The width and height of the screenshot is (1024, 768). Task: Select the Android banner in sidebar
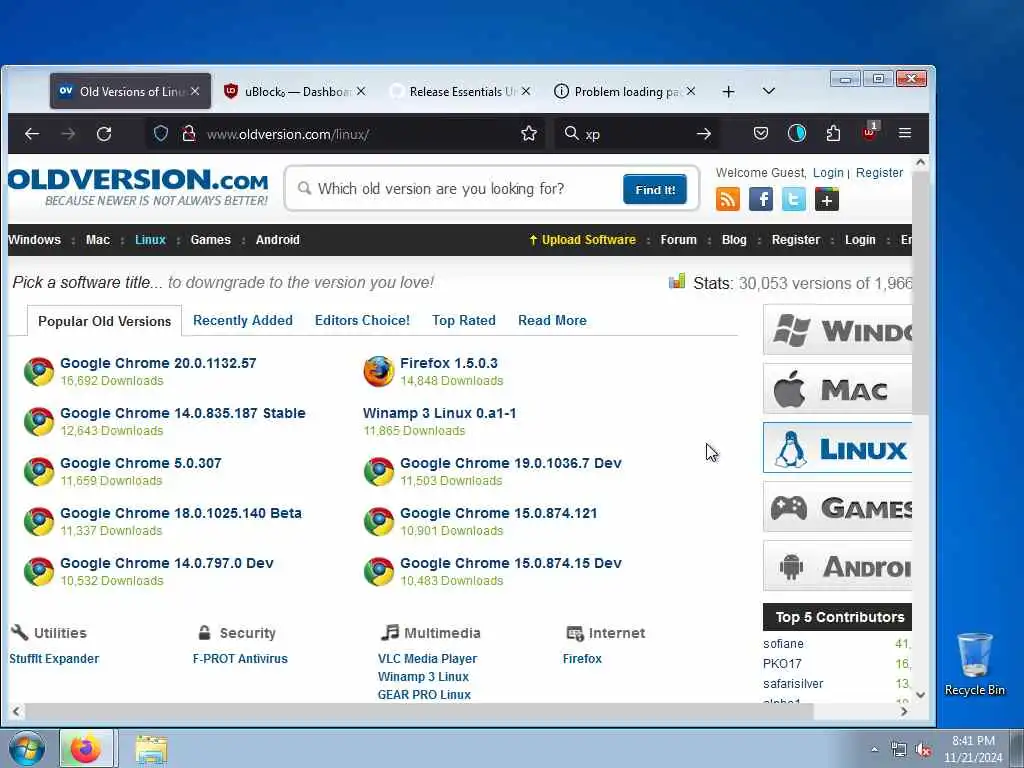838,566
